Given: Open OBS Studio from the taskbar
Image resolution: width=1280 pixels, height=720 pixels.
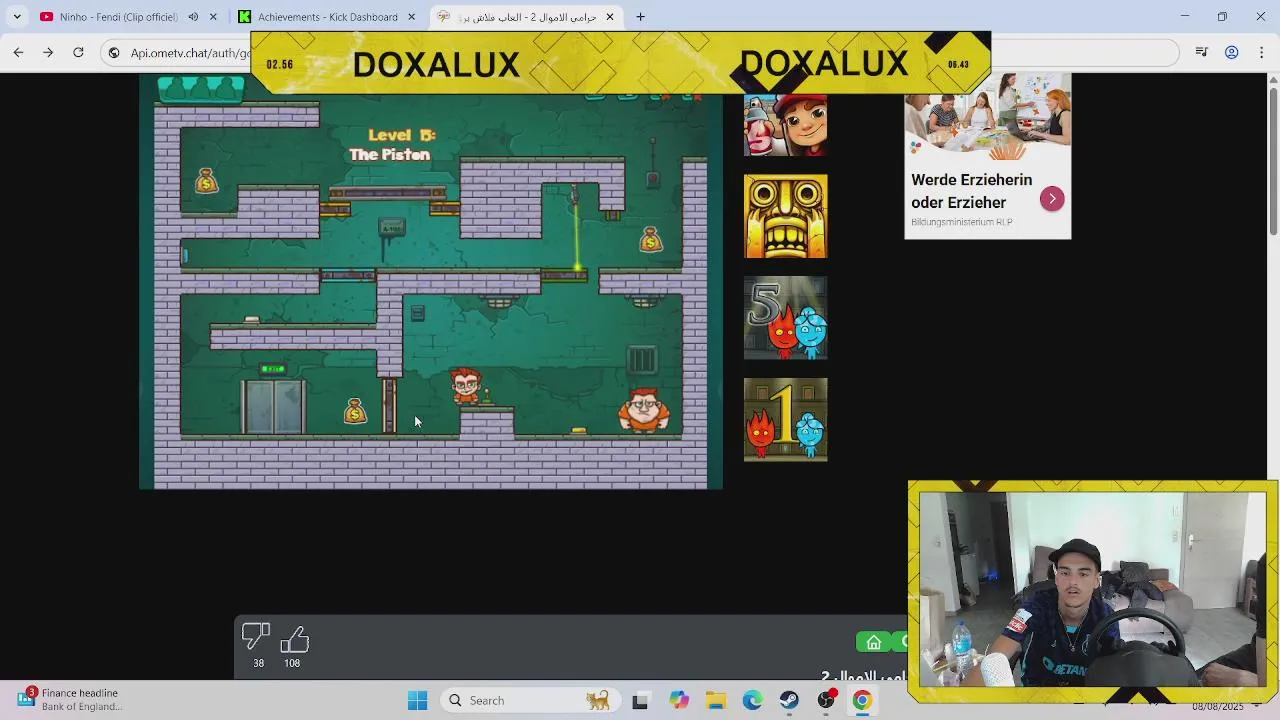Looking at the screenshot, I should [826, 700].
